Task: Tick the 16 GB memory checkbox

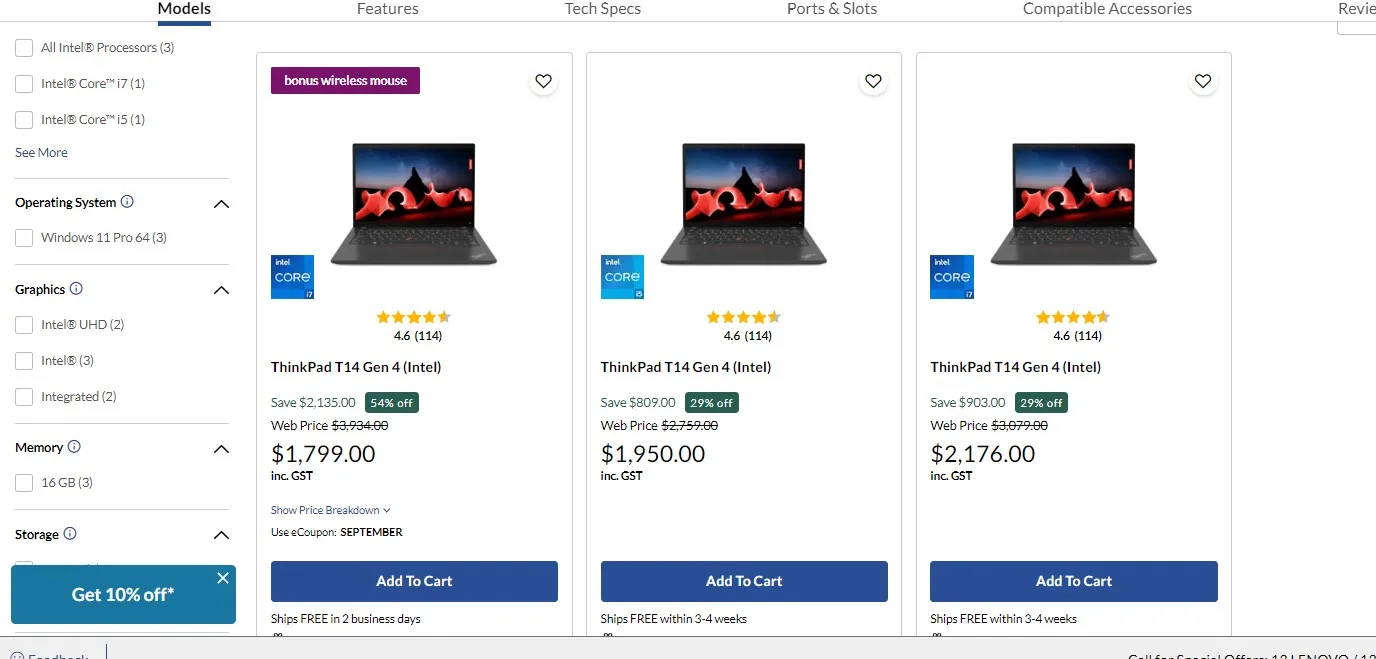Action: pos(24,483)
